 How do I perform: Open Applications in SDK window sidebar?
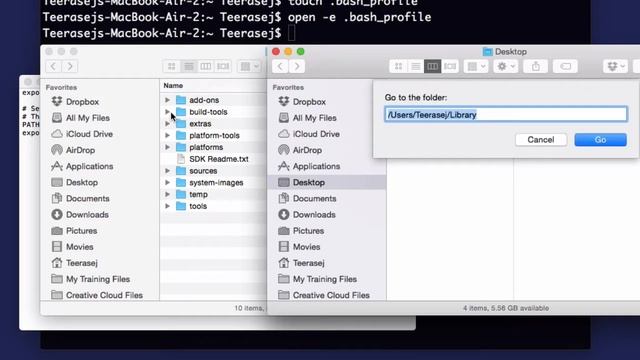82,166
